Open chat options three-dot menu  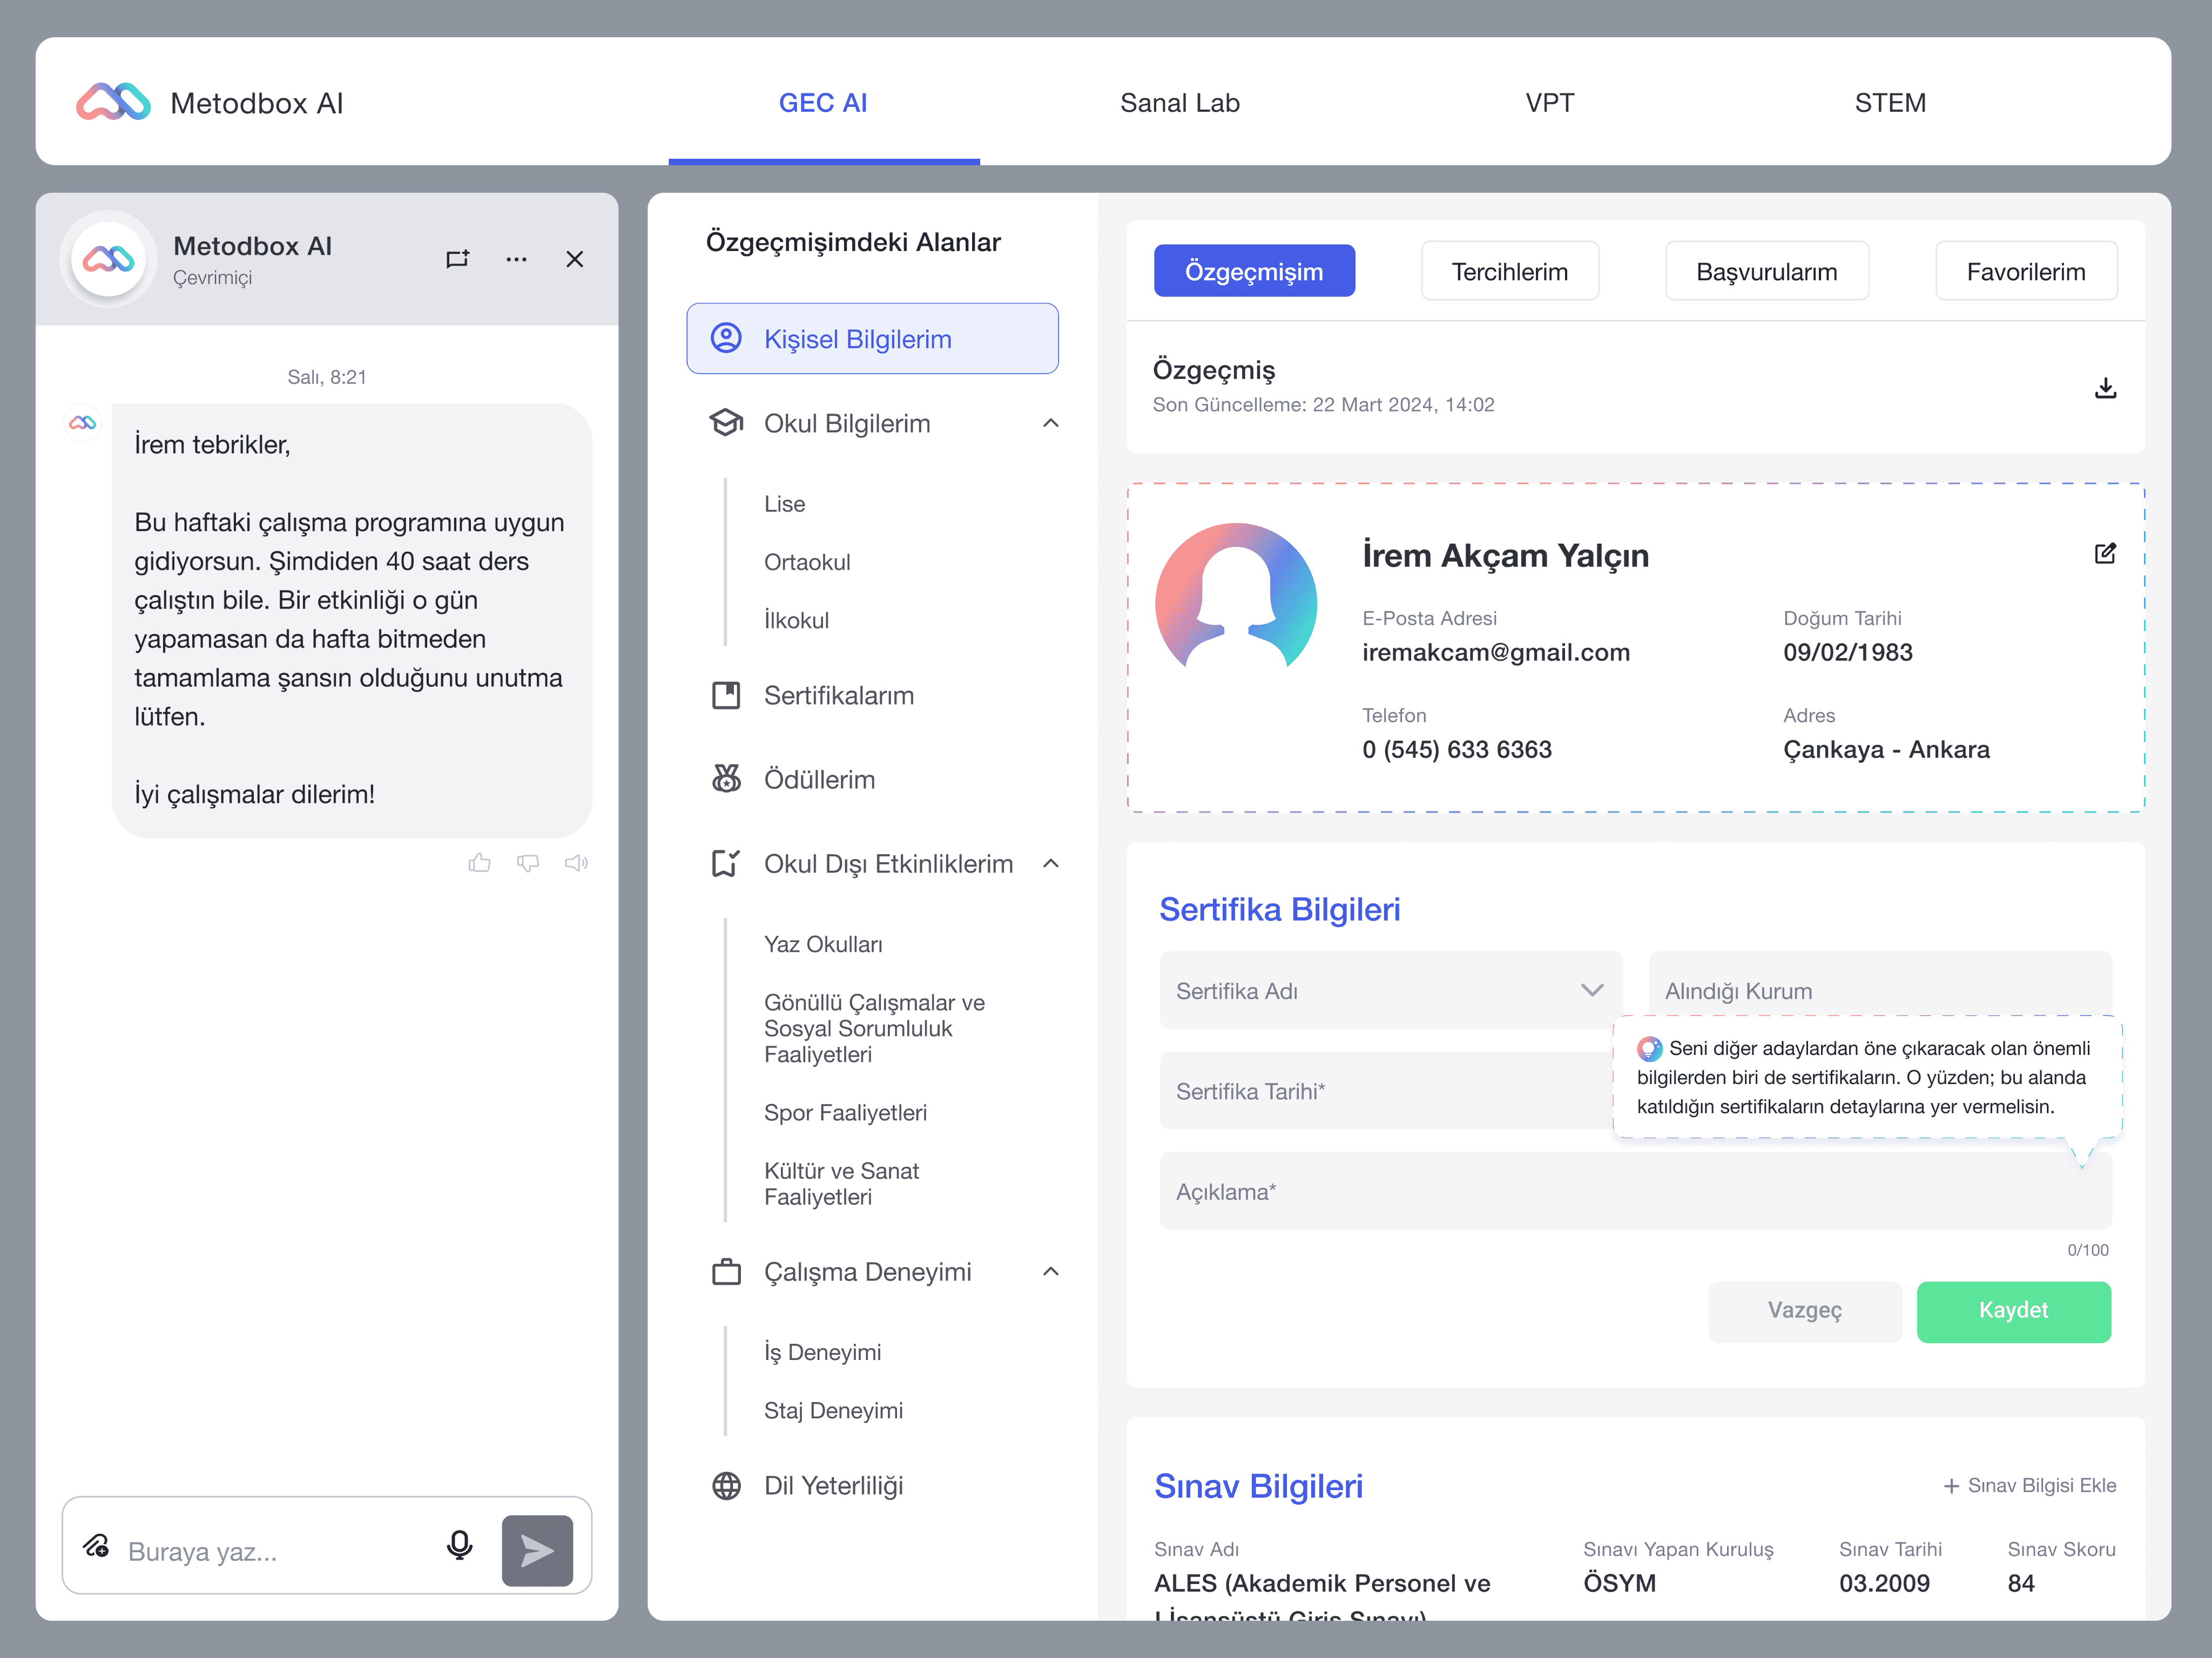tap(516, 259)
